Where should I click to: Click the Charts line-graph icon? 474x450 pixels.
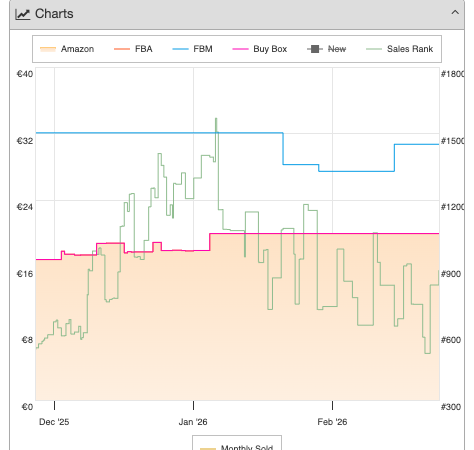pyautogui.click(x=23, y=14)
